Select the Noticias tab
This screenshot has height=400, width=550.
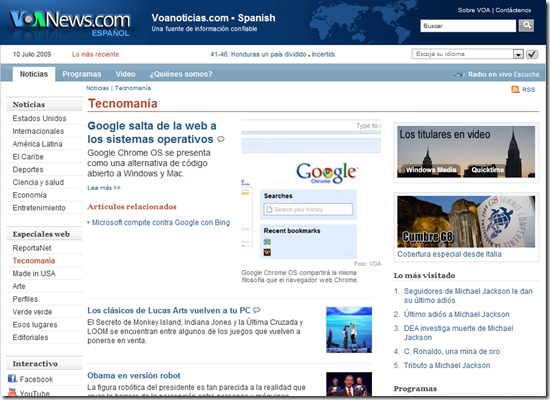click(34, 74)
